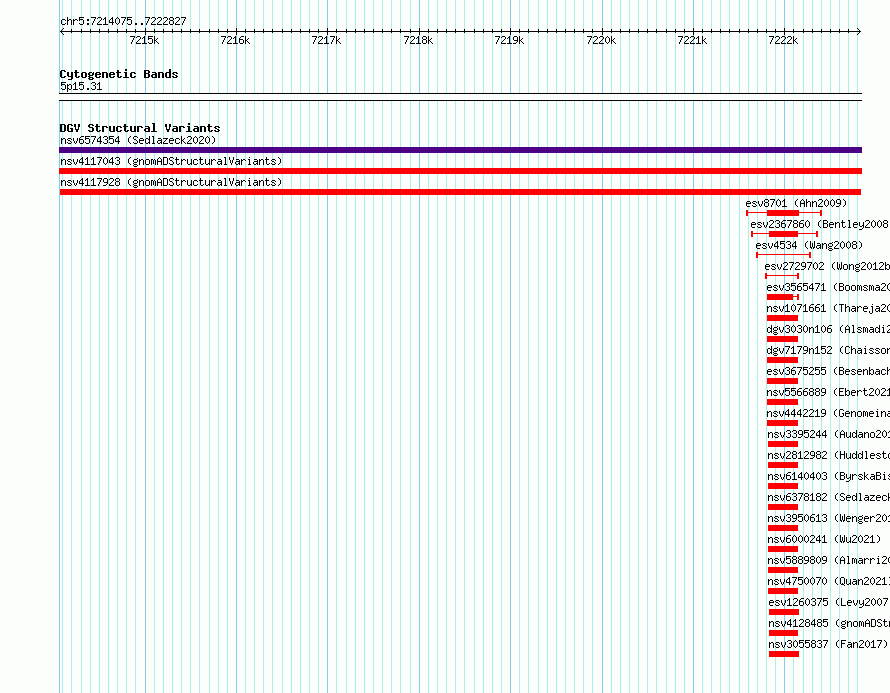Open variant nsv5889809 Almarri label

click(829, 560)
